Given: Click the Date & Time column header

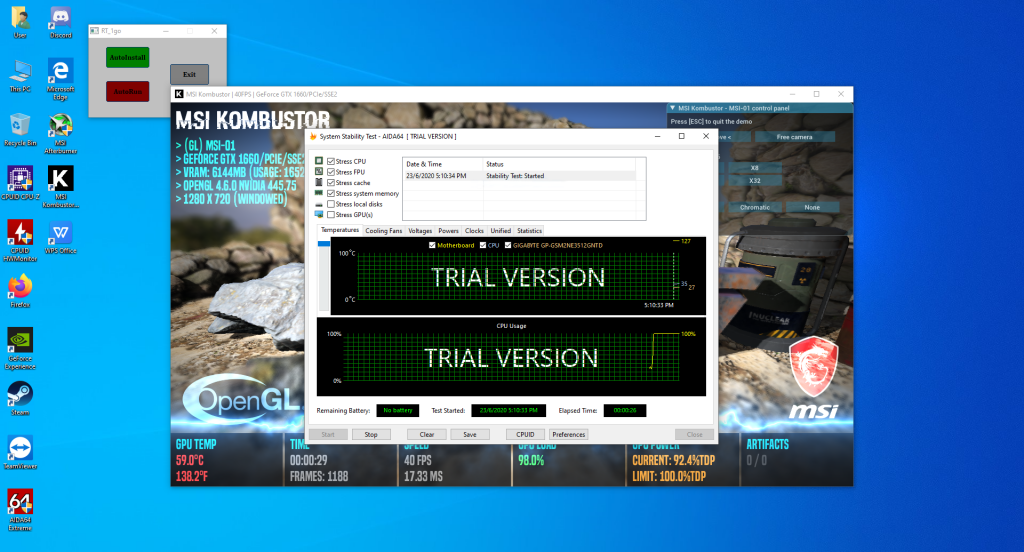Looking at the screenshot, I should (443, 164).
